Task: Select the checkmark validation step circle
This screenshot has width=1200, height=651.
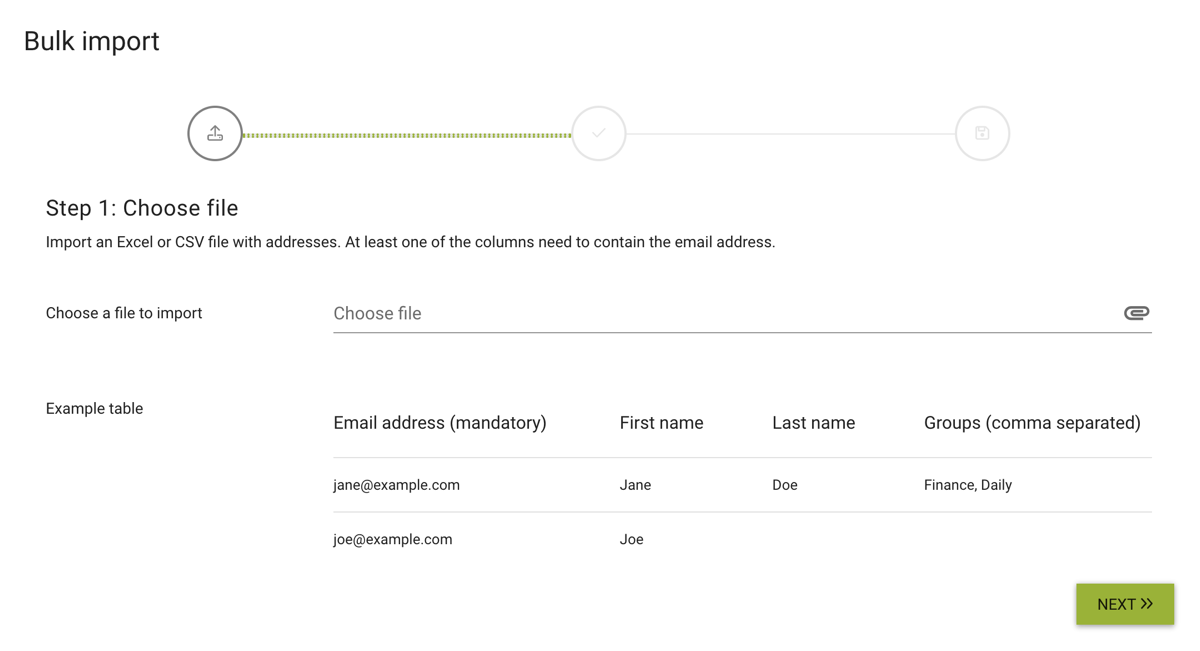Action: [x=599, y=133]
